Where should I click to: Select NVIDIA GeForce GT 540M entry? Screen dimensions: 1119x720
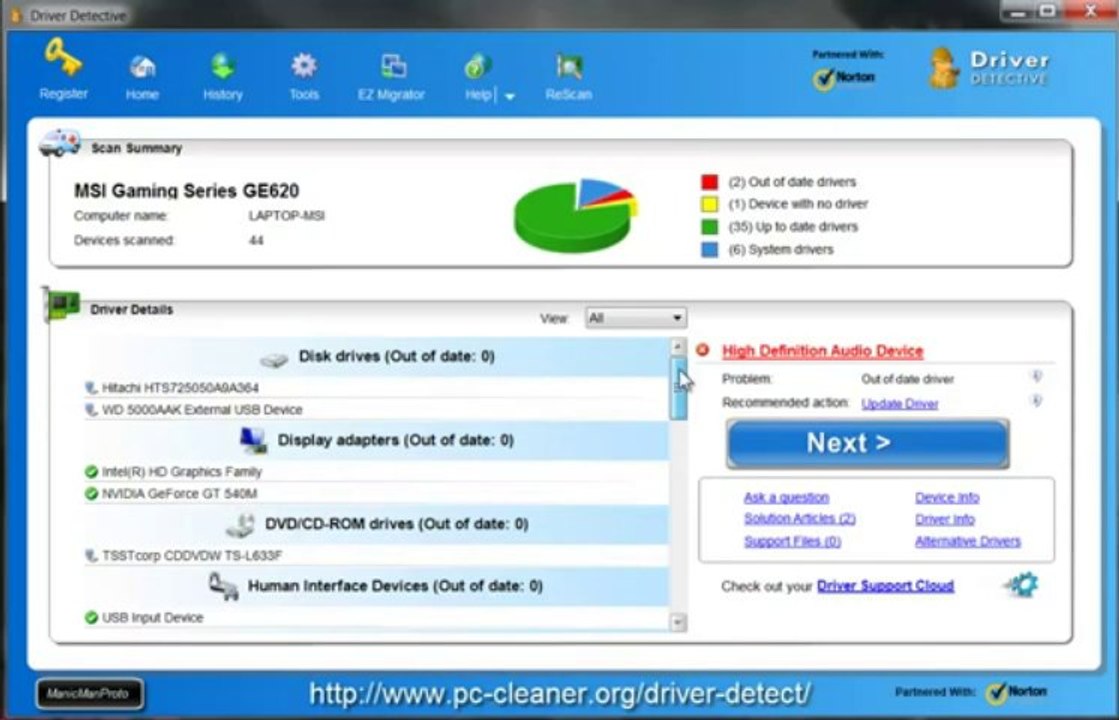click(x=179, y=494)
